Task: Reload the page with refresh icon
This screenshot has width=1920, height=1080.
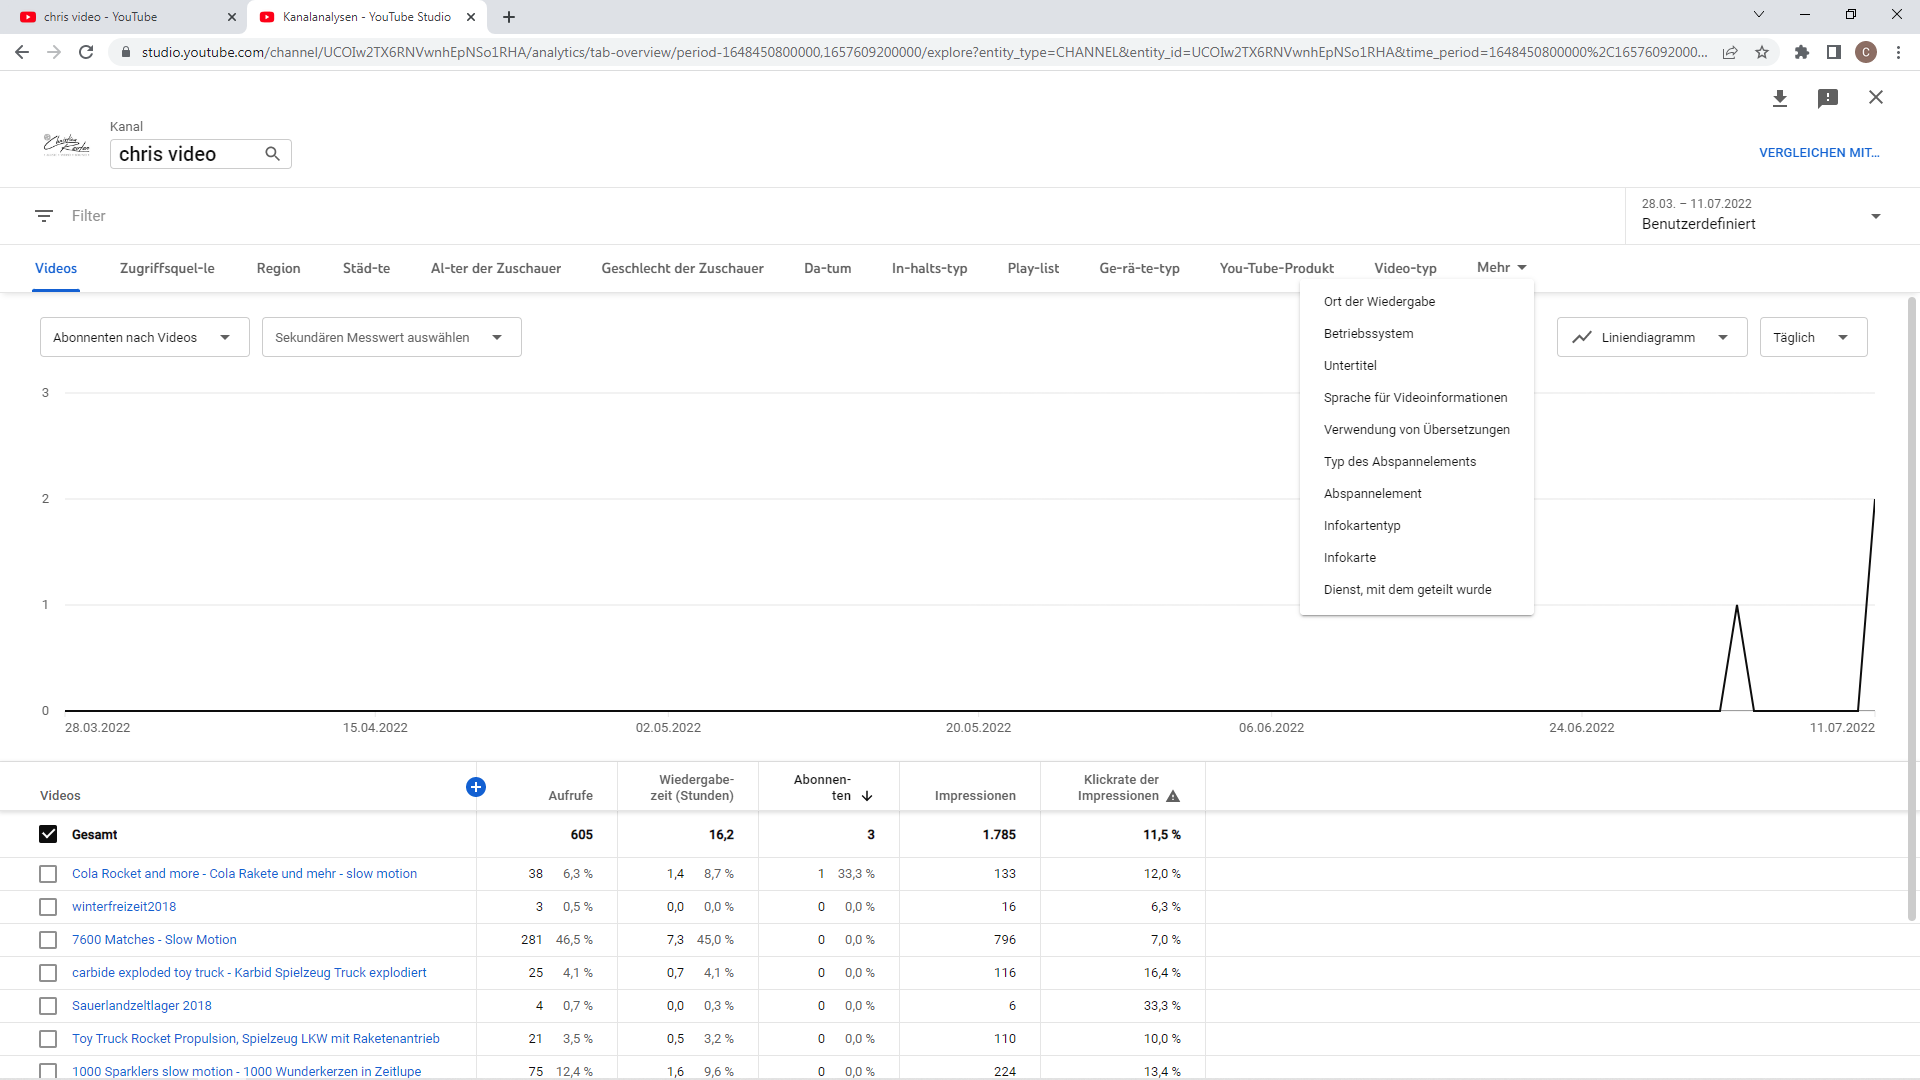Action: click(86, 52)
